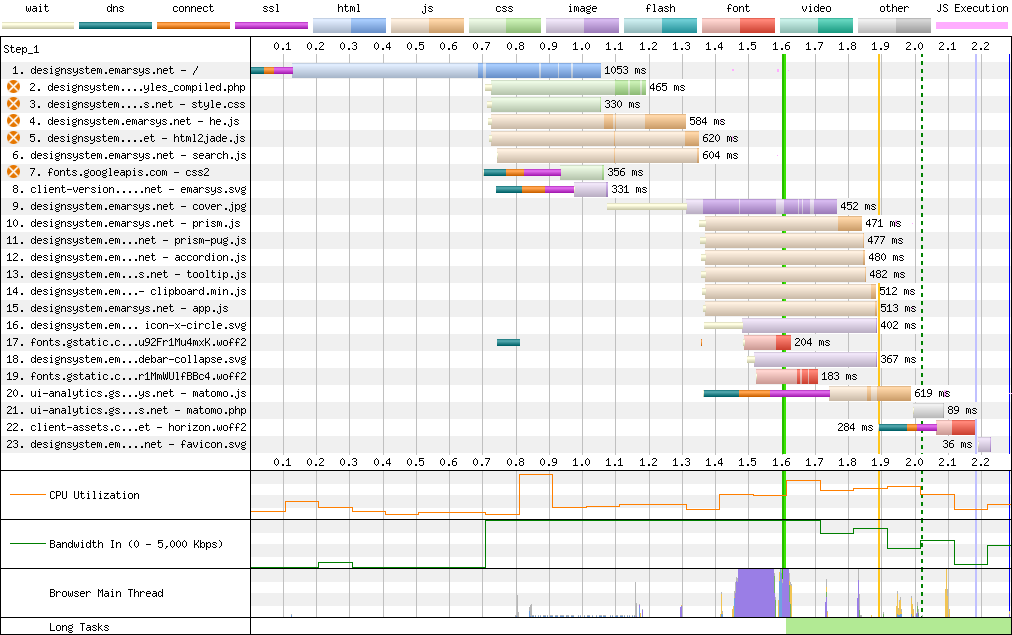Select request 23 favicon.svg label
Viewport: 1012px width, 635px height.
click(126, 444)
